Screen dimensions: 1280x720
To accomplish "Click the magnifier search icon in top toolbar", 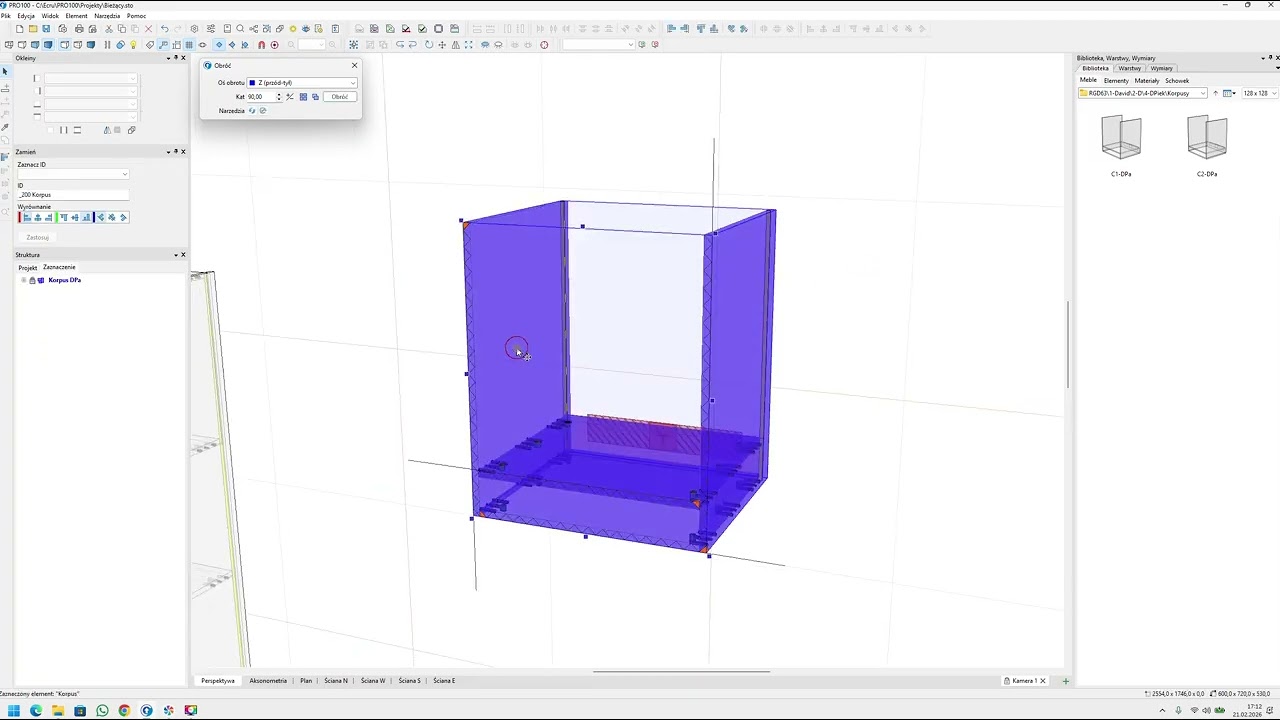I will [240, 29].
